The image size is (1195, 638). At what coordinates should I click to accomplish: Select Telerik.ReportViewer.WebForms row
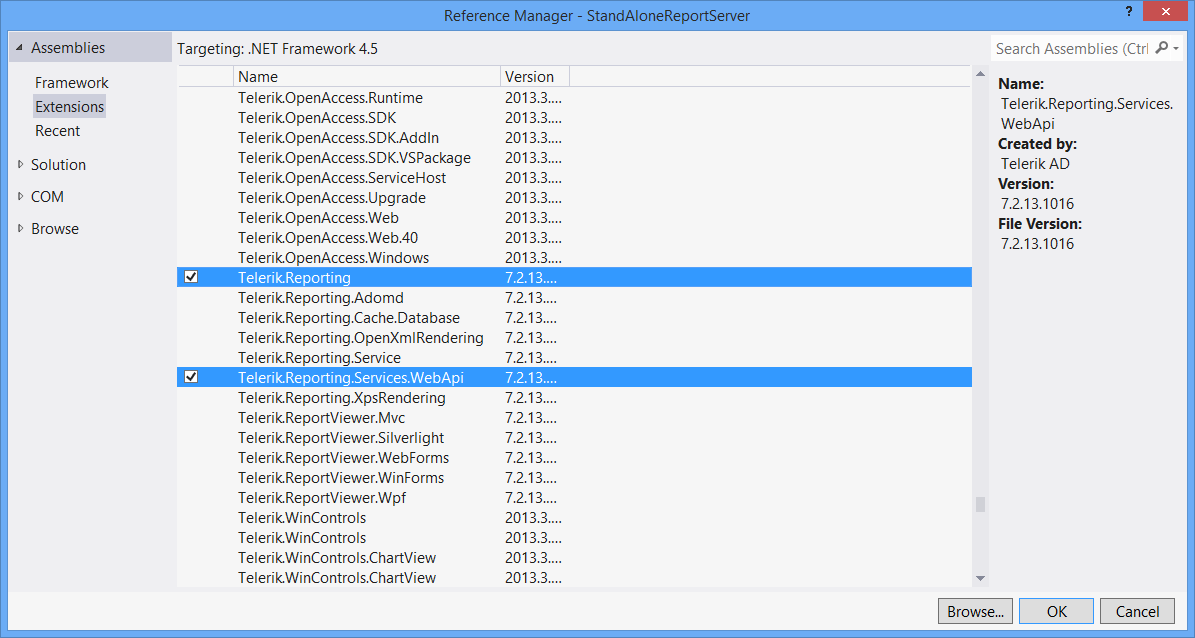(x=575, y=457)
